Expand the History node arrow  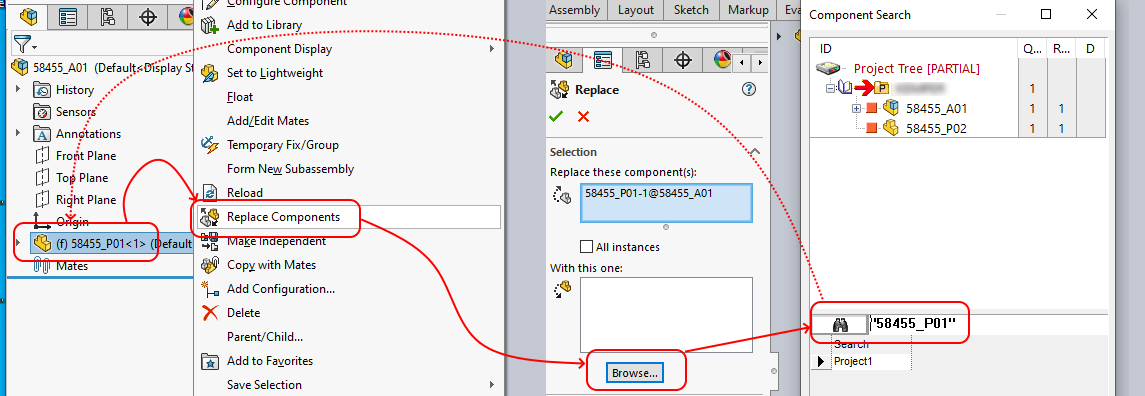tap(19, 90)
